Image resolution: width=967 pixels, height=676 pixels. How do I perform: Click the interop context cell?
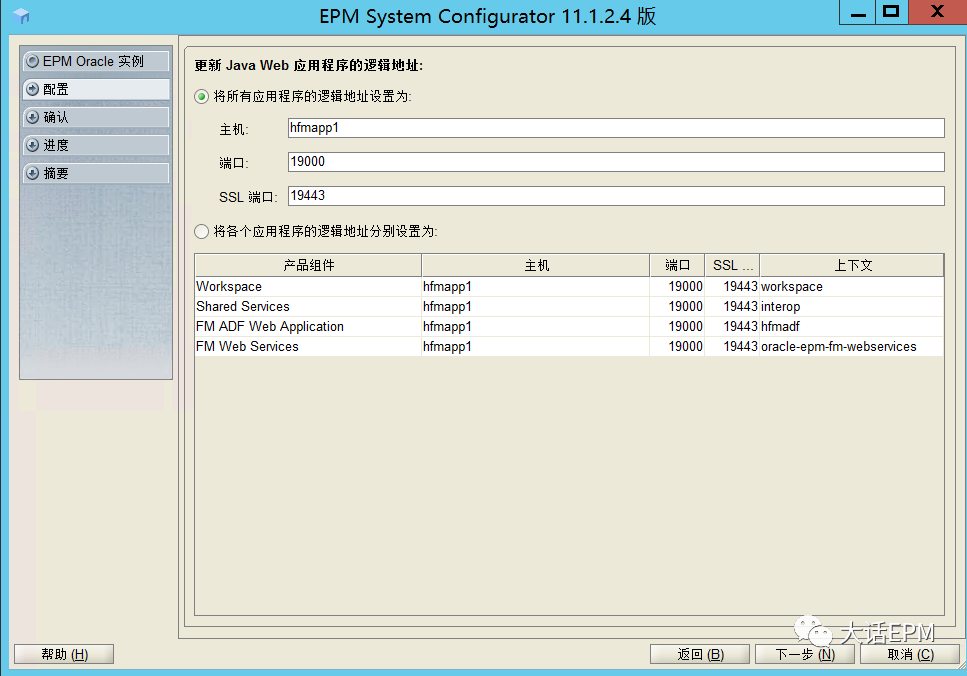(x=852, y=307)
